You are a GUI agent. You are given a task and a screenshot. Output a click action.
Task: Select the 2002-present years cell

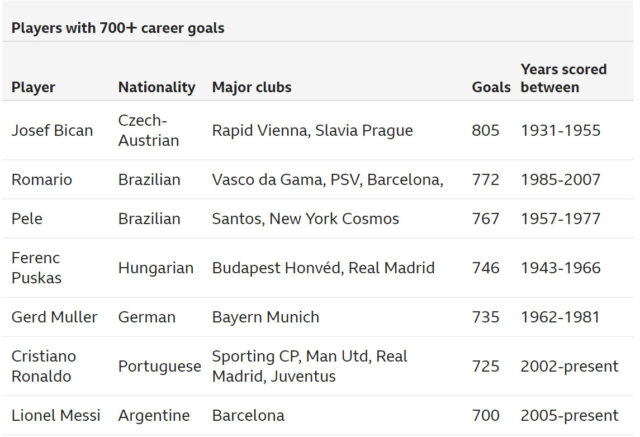569,366
